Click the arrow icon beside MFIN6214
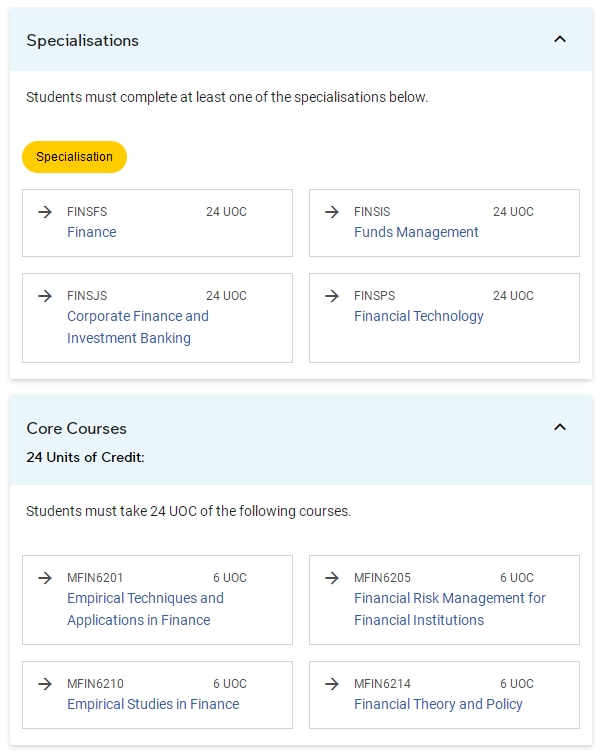The width and height of the screenshot is (602, 754). [x=332, y=684]
